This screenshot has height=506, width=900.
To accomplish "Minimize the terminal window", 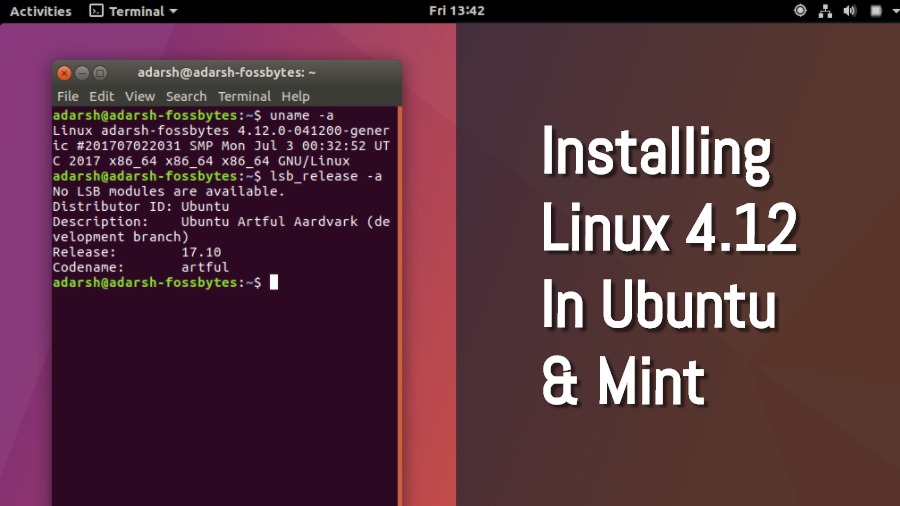I will [82, 73].
